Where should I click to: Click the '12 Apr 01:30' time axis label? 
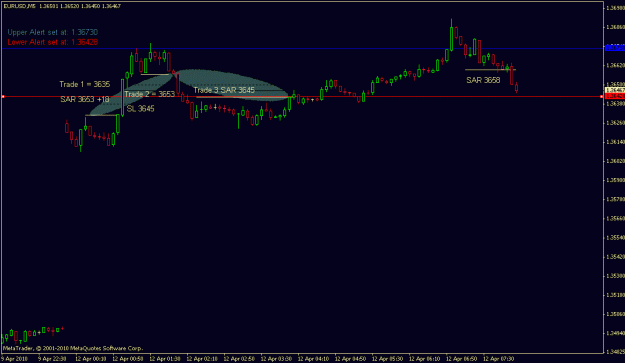point(165,359)
